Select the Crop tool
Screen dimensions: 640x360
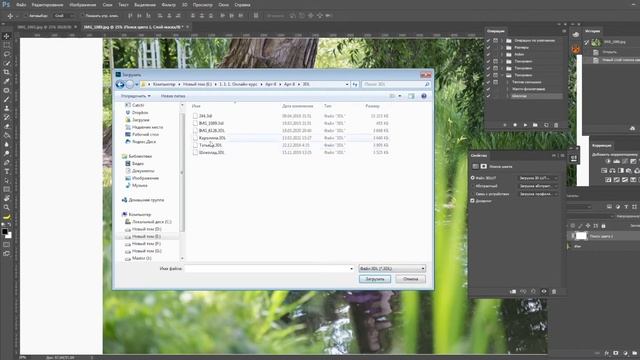point(7,72)
